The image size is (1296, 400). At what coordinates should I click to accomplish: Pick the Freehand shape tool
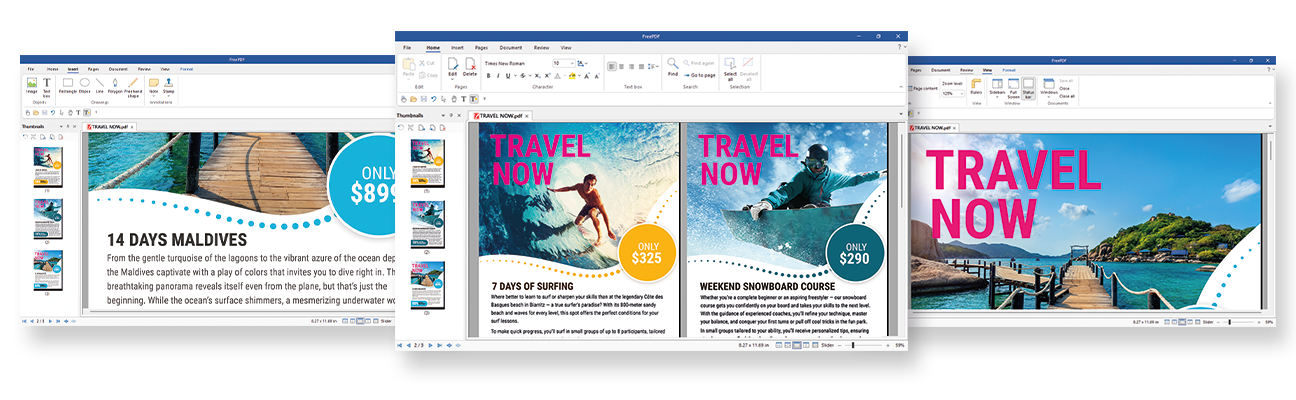tap(131, 85)
